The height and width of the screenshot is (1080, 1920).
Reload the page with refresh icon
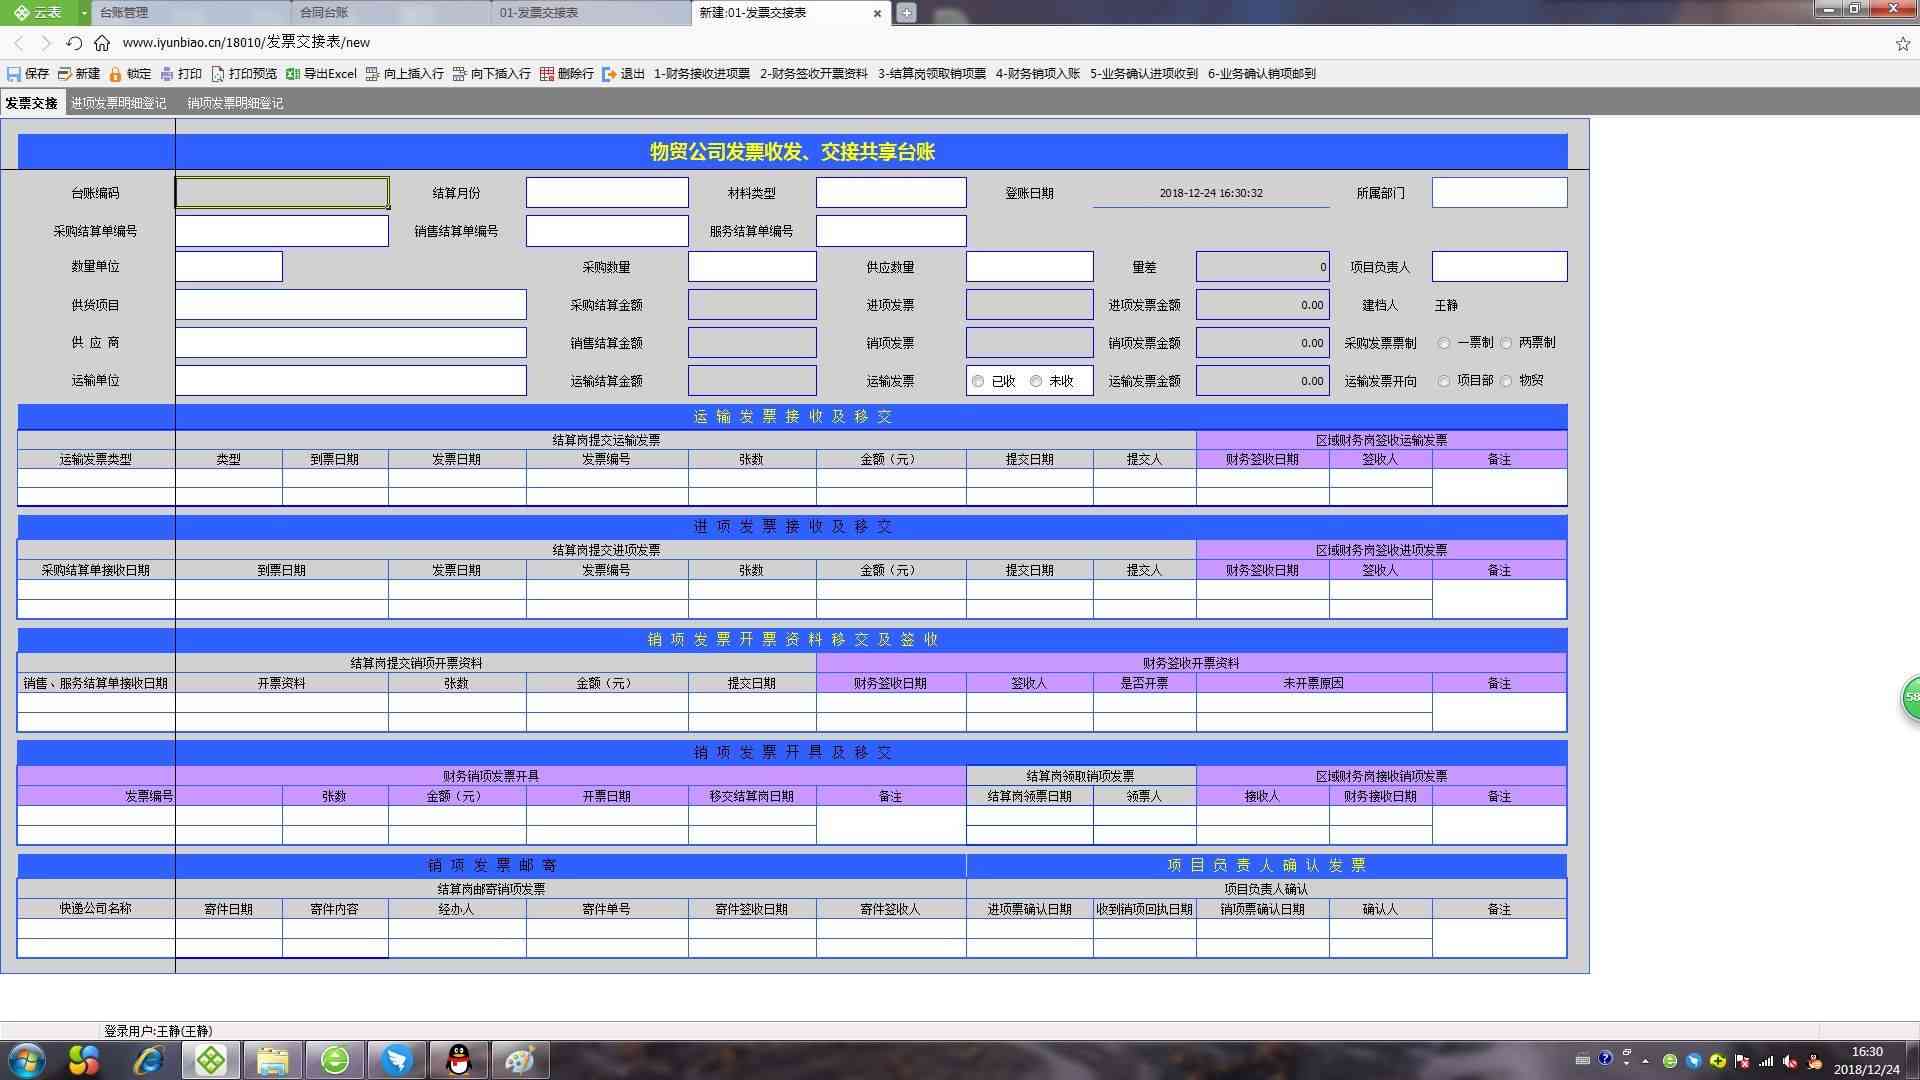[74, 43]
